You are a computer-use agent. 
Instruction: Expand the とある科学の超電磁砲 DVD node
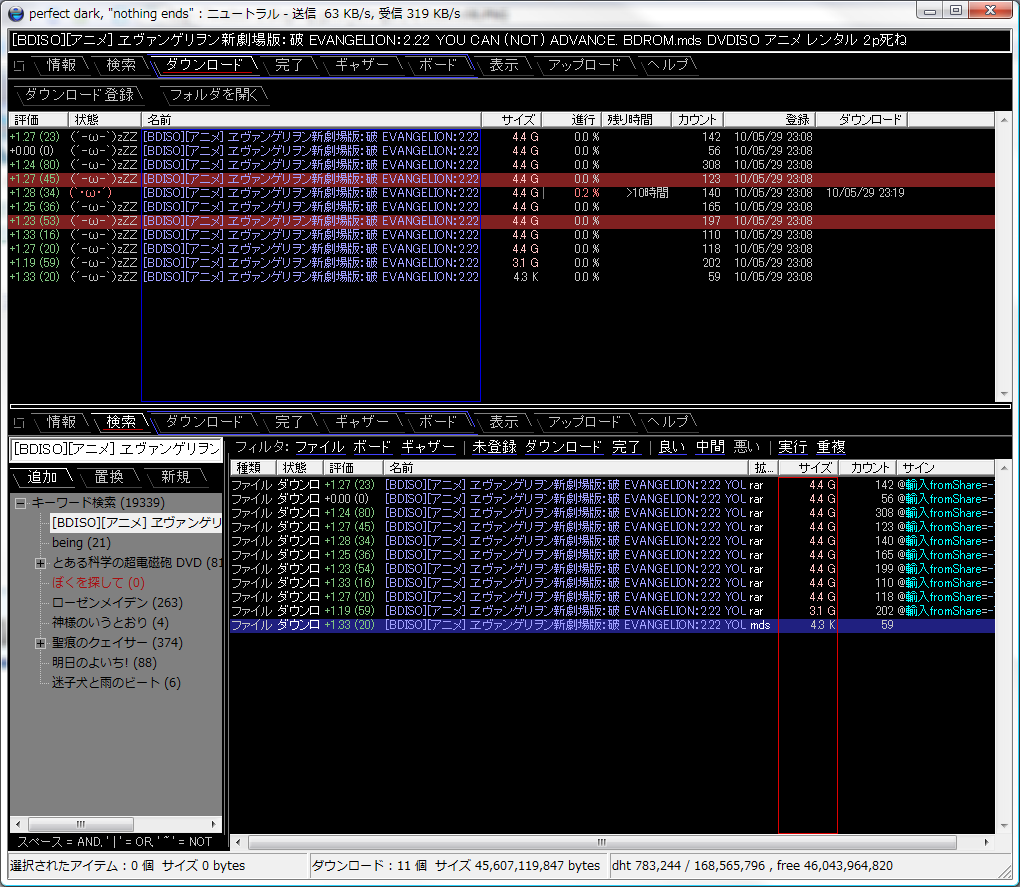pos(40,563)
